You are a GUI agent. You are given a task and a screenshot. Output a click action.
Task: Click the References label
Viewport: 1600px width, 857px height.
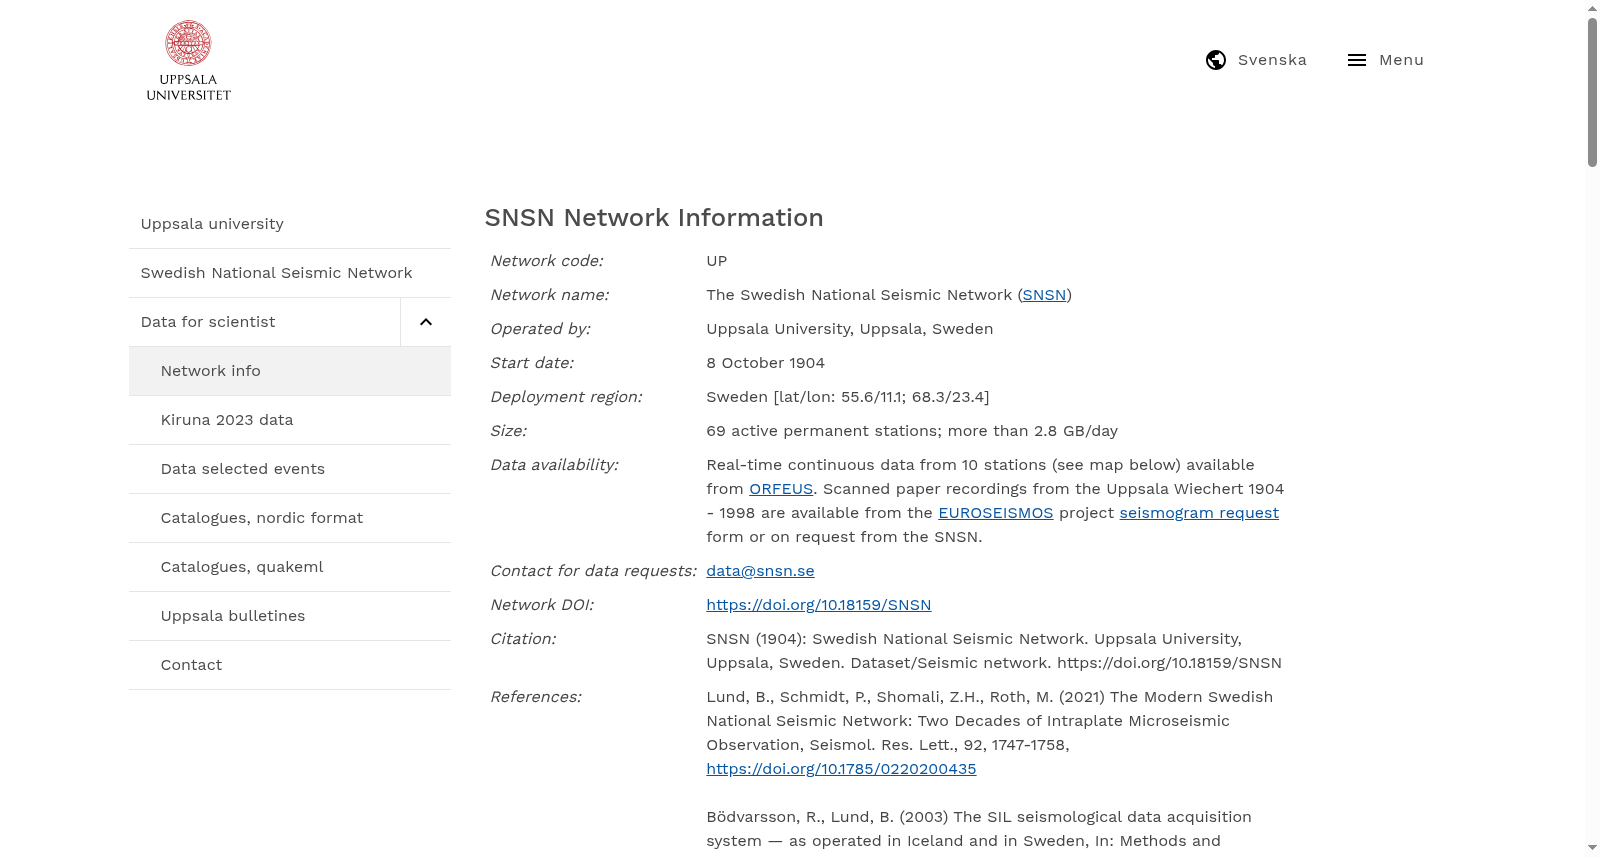(x=535, y=697)
